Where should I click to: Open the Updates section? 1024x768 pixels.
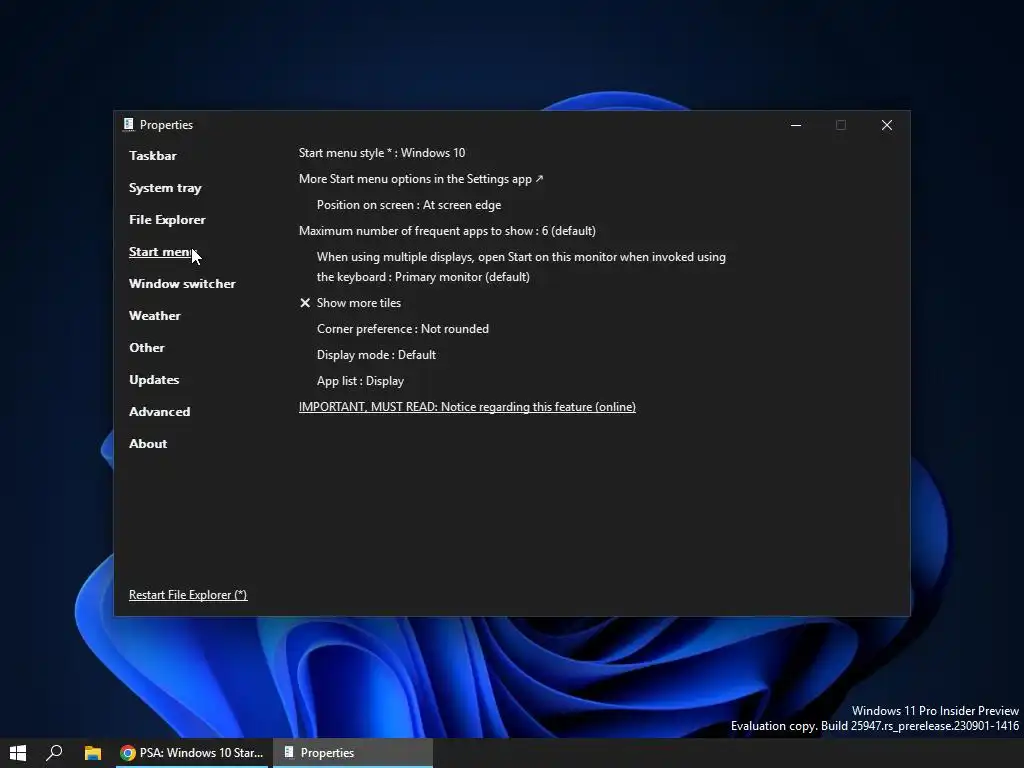[x=154, y=379]
